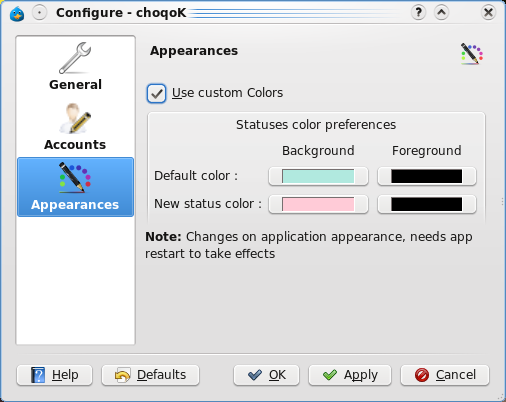506x402 pixels.
Task: Select the Accounts user-with-pencil icon
Action: pos(75,118)
